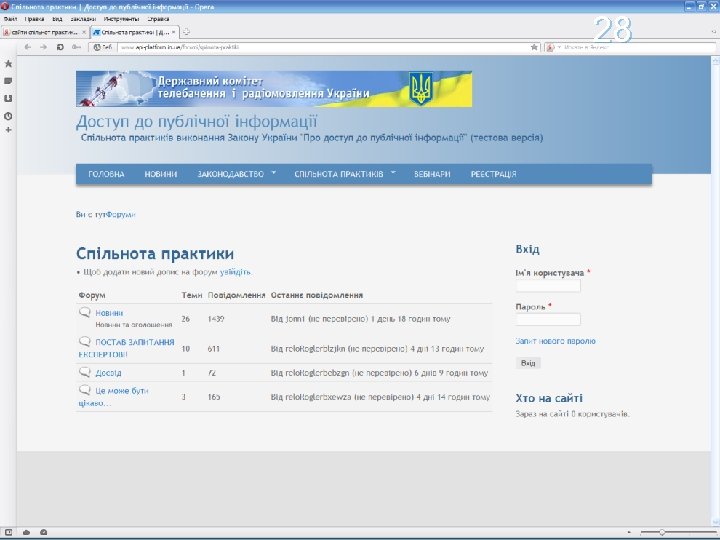Close the first browser tab

click(84, 32)
